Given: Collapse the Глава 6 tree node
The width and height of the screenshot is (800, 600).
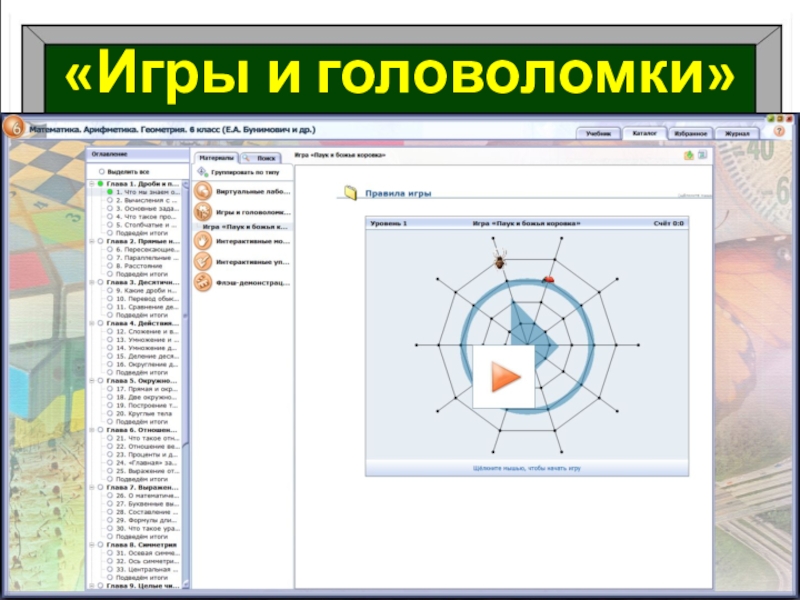Looking at the screenshot, I should point(92,430).
